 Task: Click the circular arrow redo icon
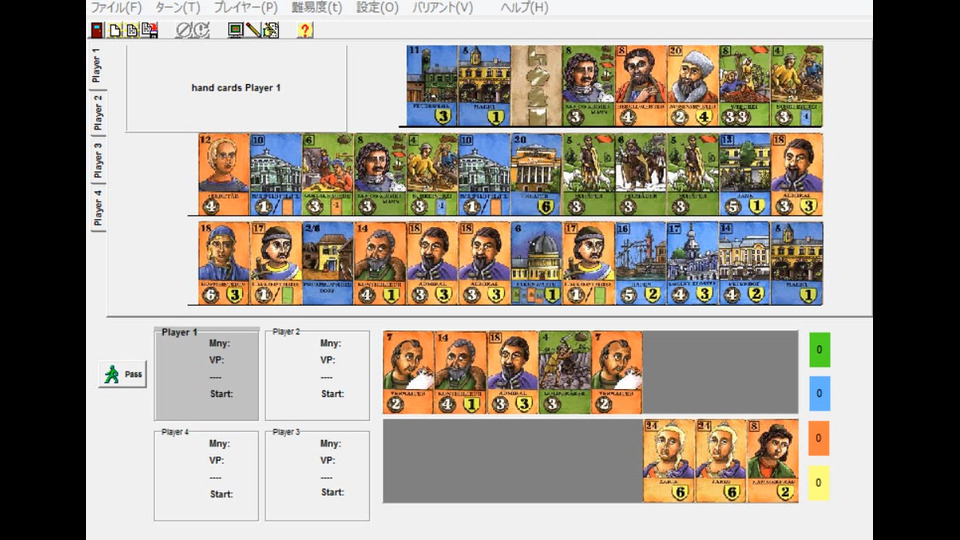[201, 30]
